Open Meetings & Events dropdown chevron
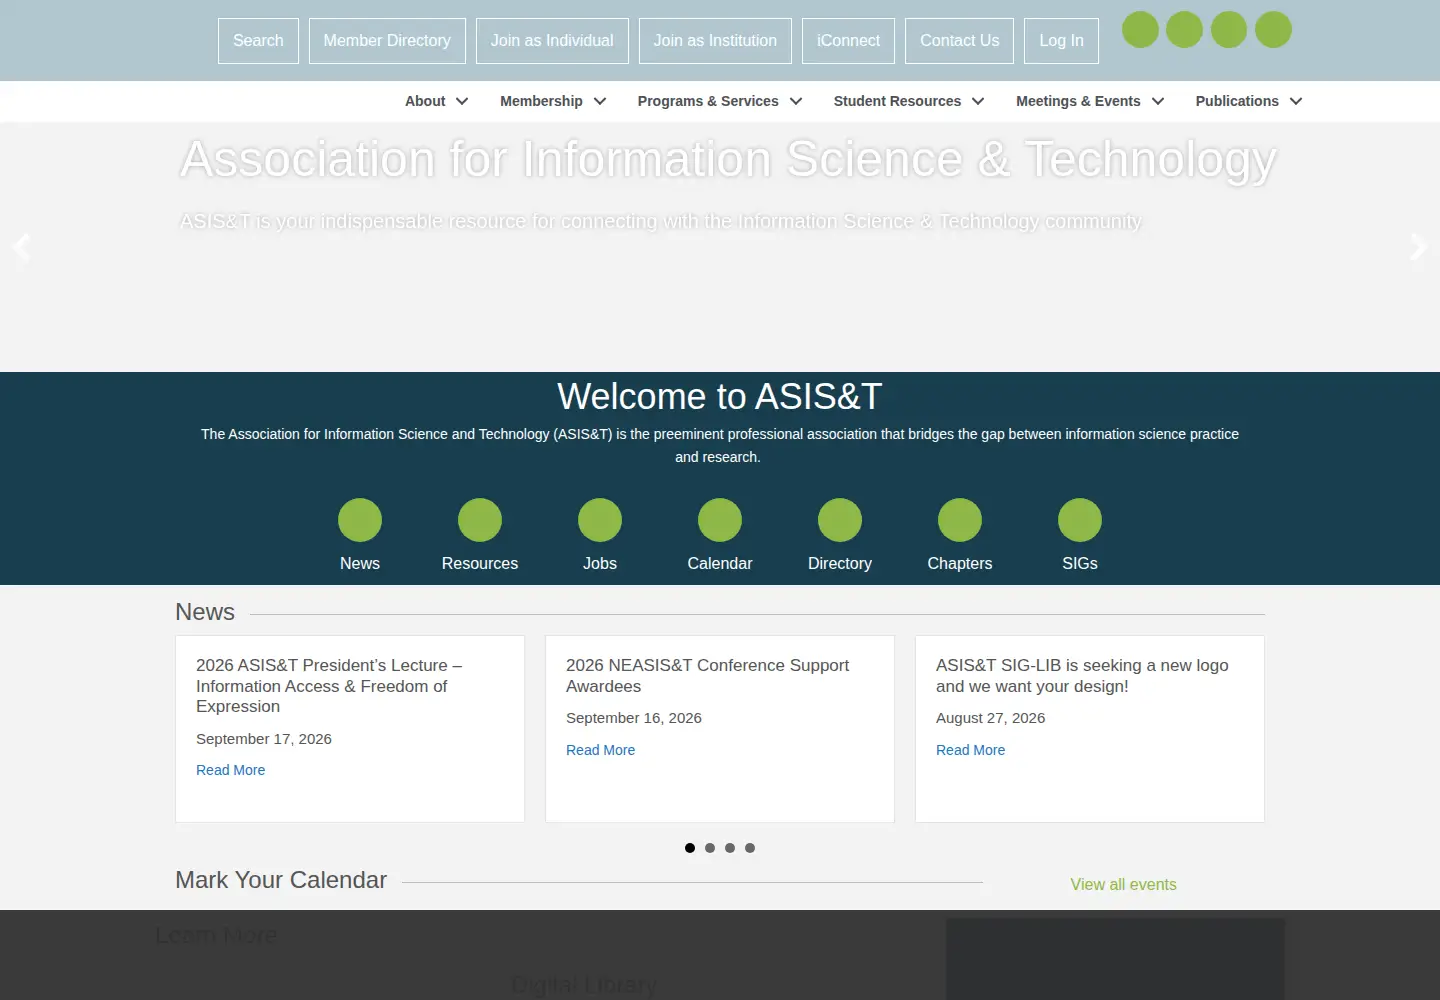1440x1000 pixels. (1158, 101)
